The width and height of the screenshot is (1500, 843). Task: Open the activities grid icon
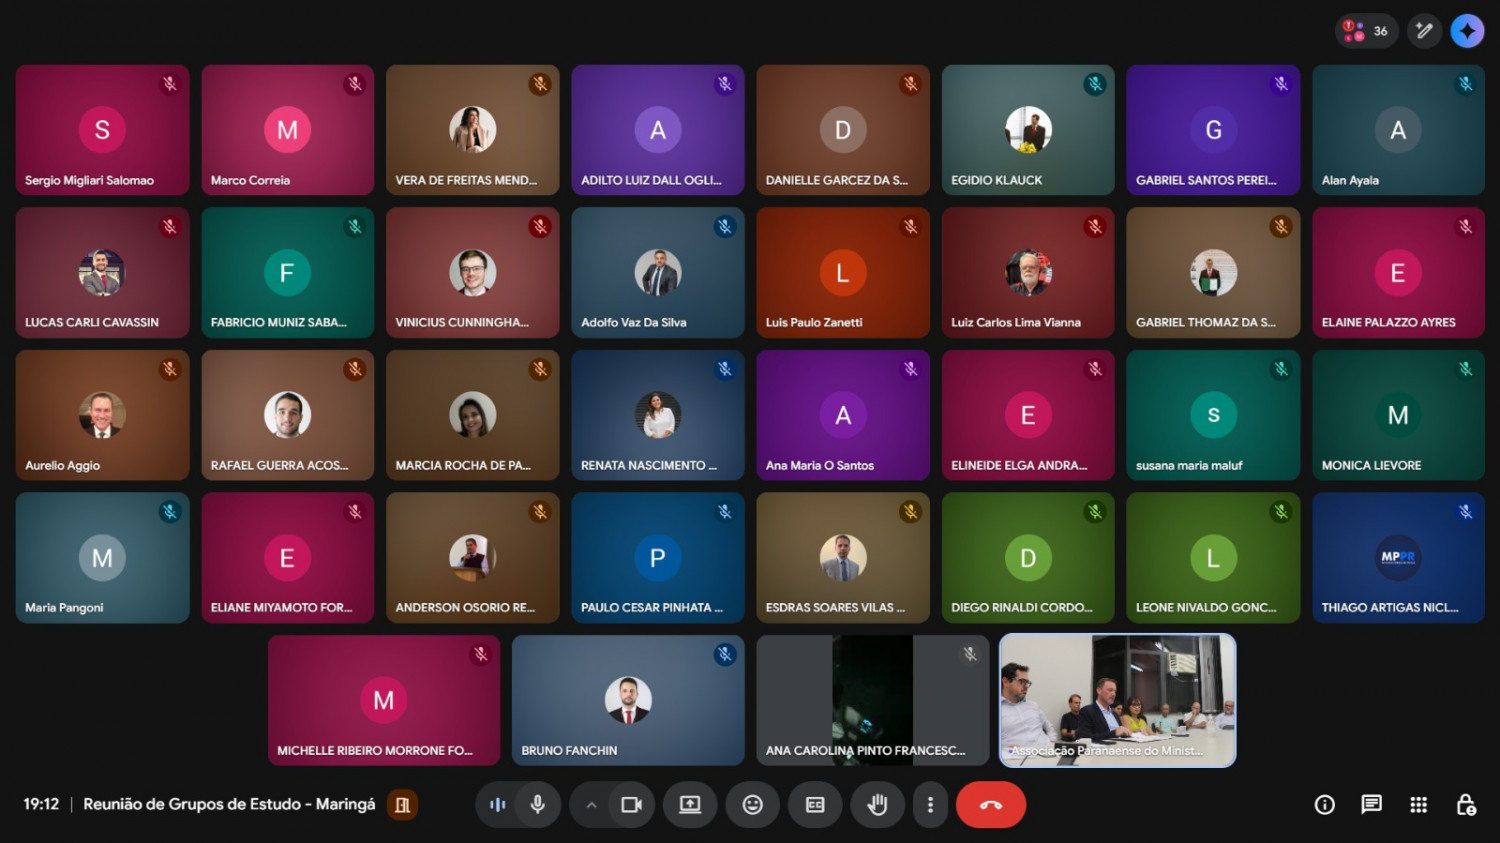click(1418, 805)
